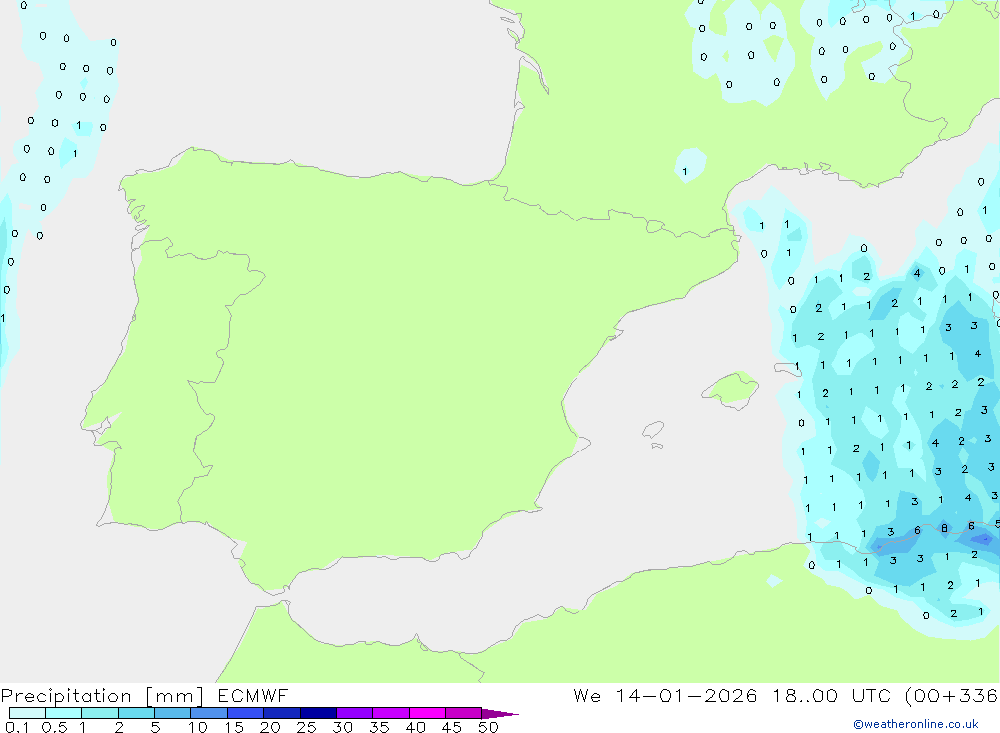Click the precipitation value '8' on the map

(945, 528)
